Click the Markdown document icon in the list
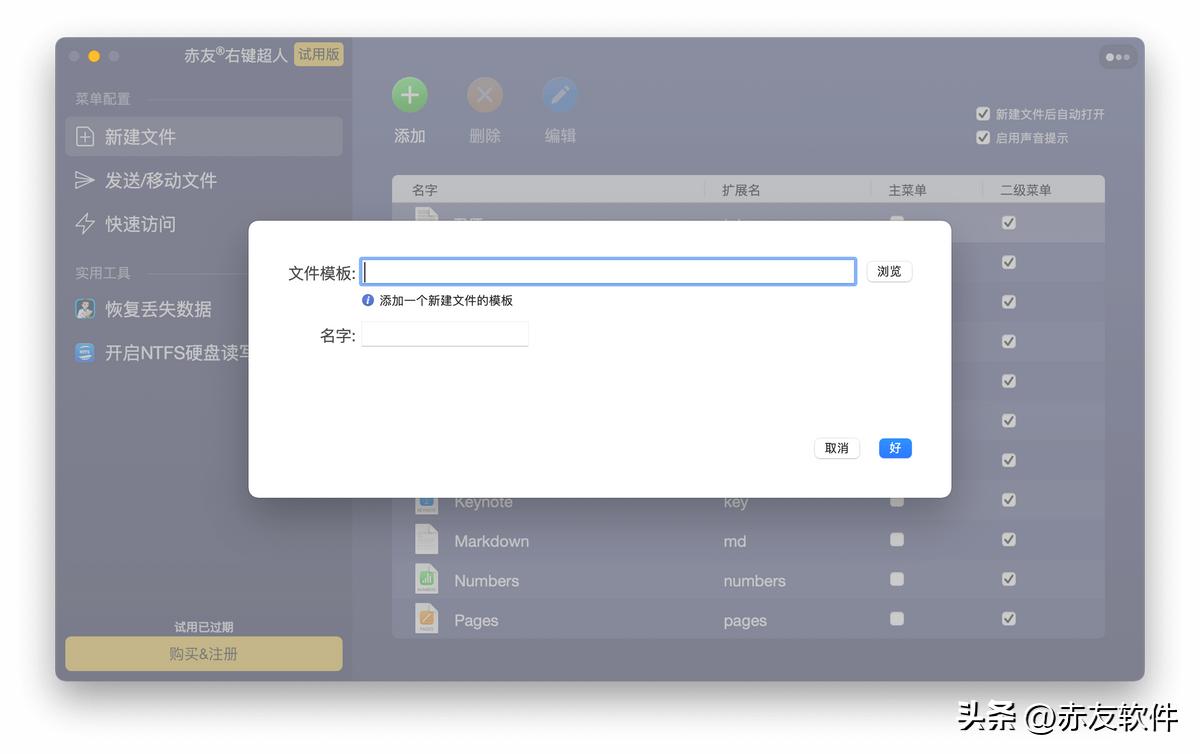The image size is (1200, 754). tap(426, 540)
